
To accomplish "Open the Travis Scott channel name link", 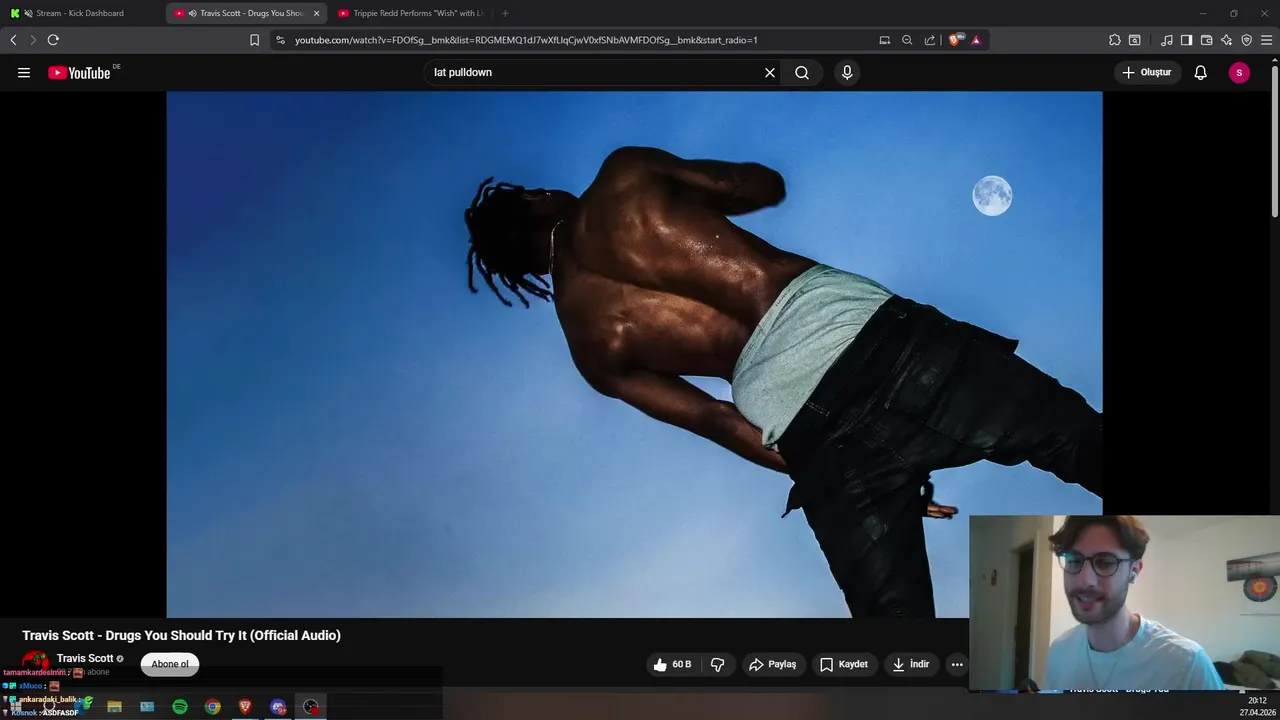I will pos(85,658).
